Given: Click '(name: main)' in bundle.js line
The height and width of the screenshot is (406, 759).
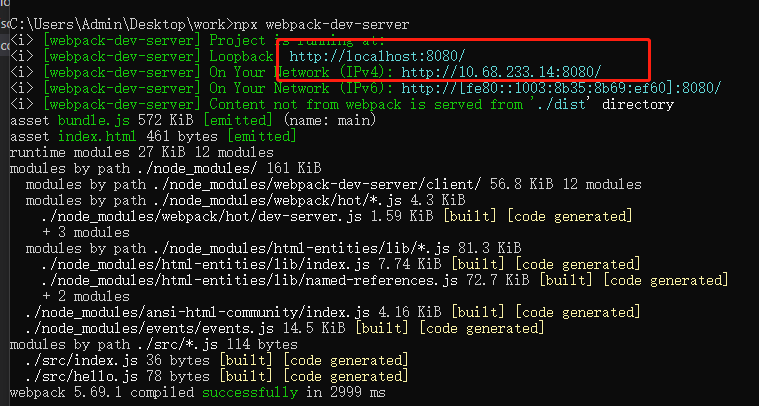Looking at the screenshot, I should [329, 120].
